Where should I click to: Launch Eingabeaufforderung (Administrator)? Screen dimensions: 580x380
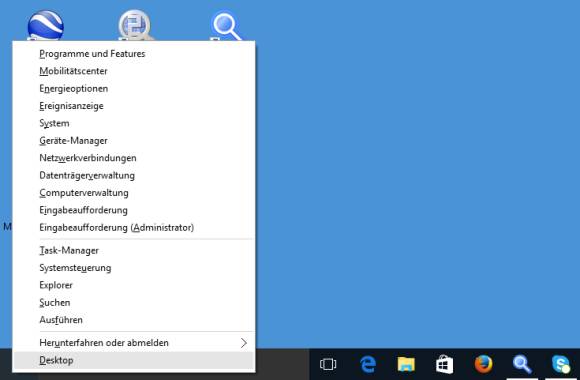(x=134, y=228)
